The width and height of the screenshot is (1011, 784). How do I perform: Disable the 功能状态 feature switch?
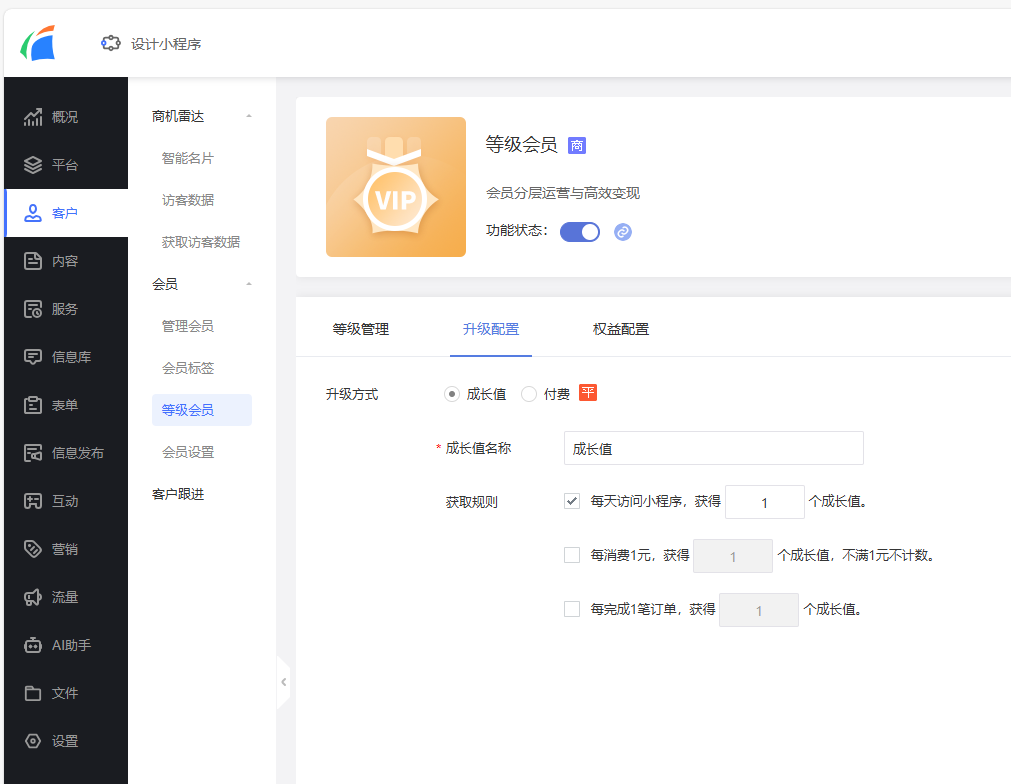580,231
